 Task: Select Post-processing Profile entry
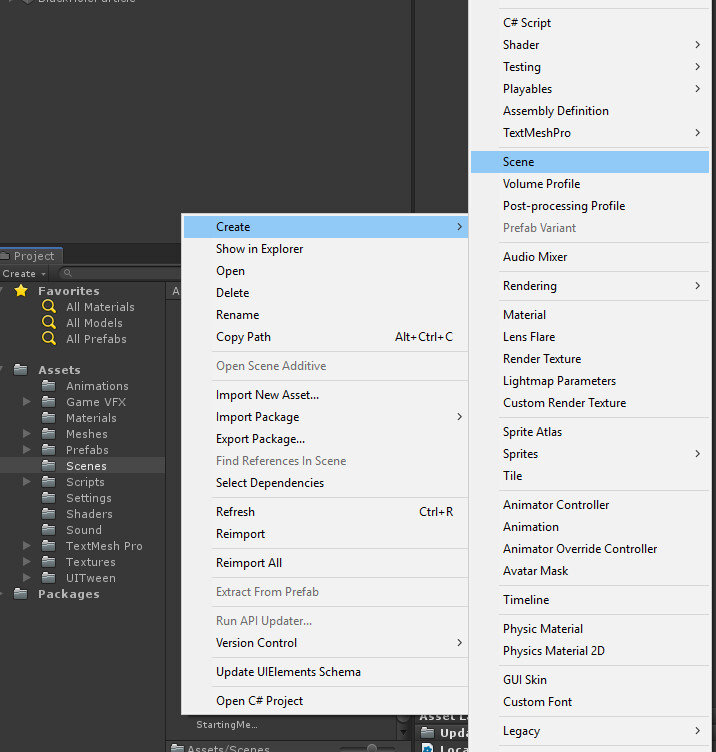click(590, 206)
